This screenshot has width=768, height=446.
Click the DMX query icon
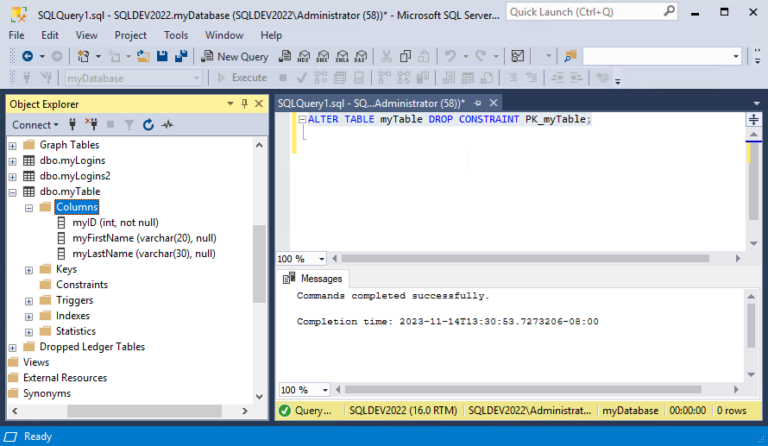(x=323, y=57)
